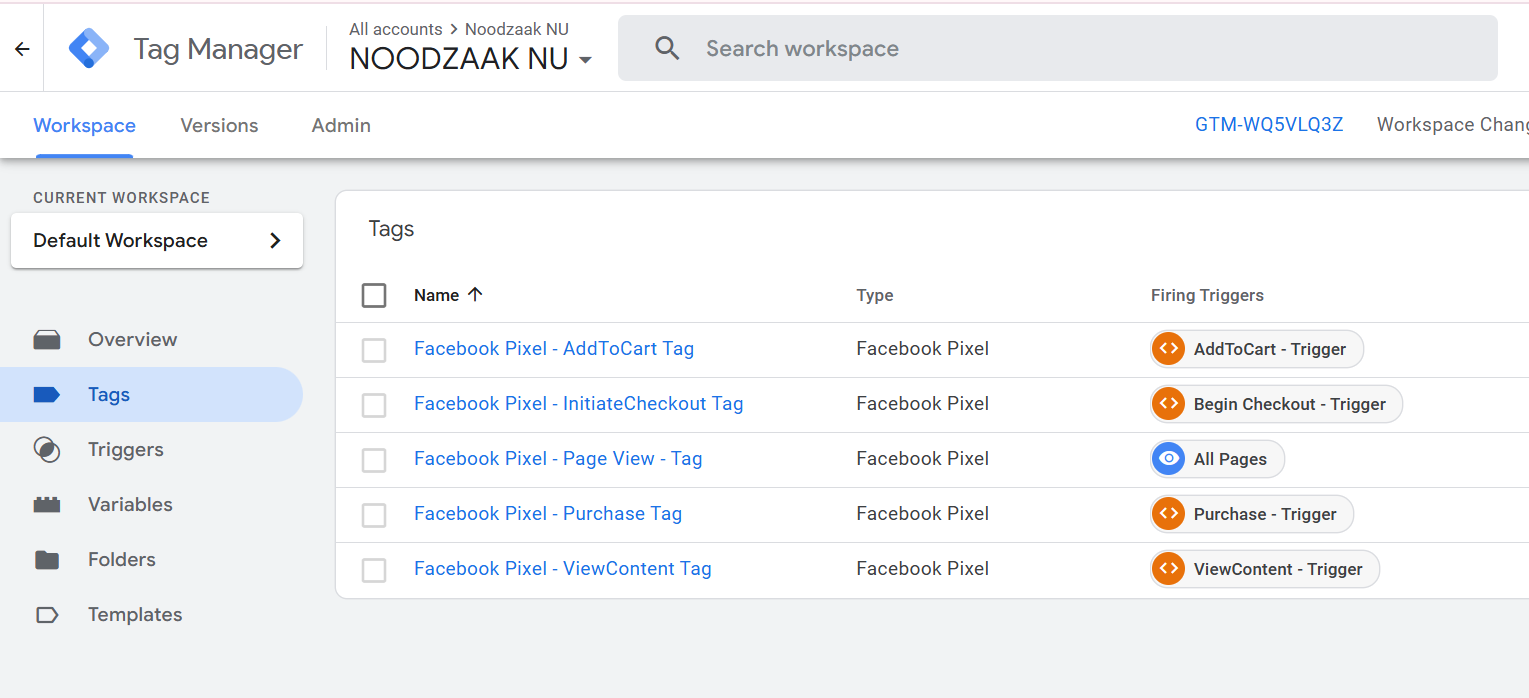The image size is (1529, 698).
Task: Tick the select-all checkbox in header
Action: 374,295
